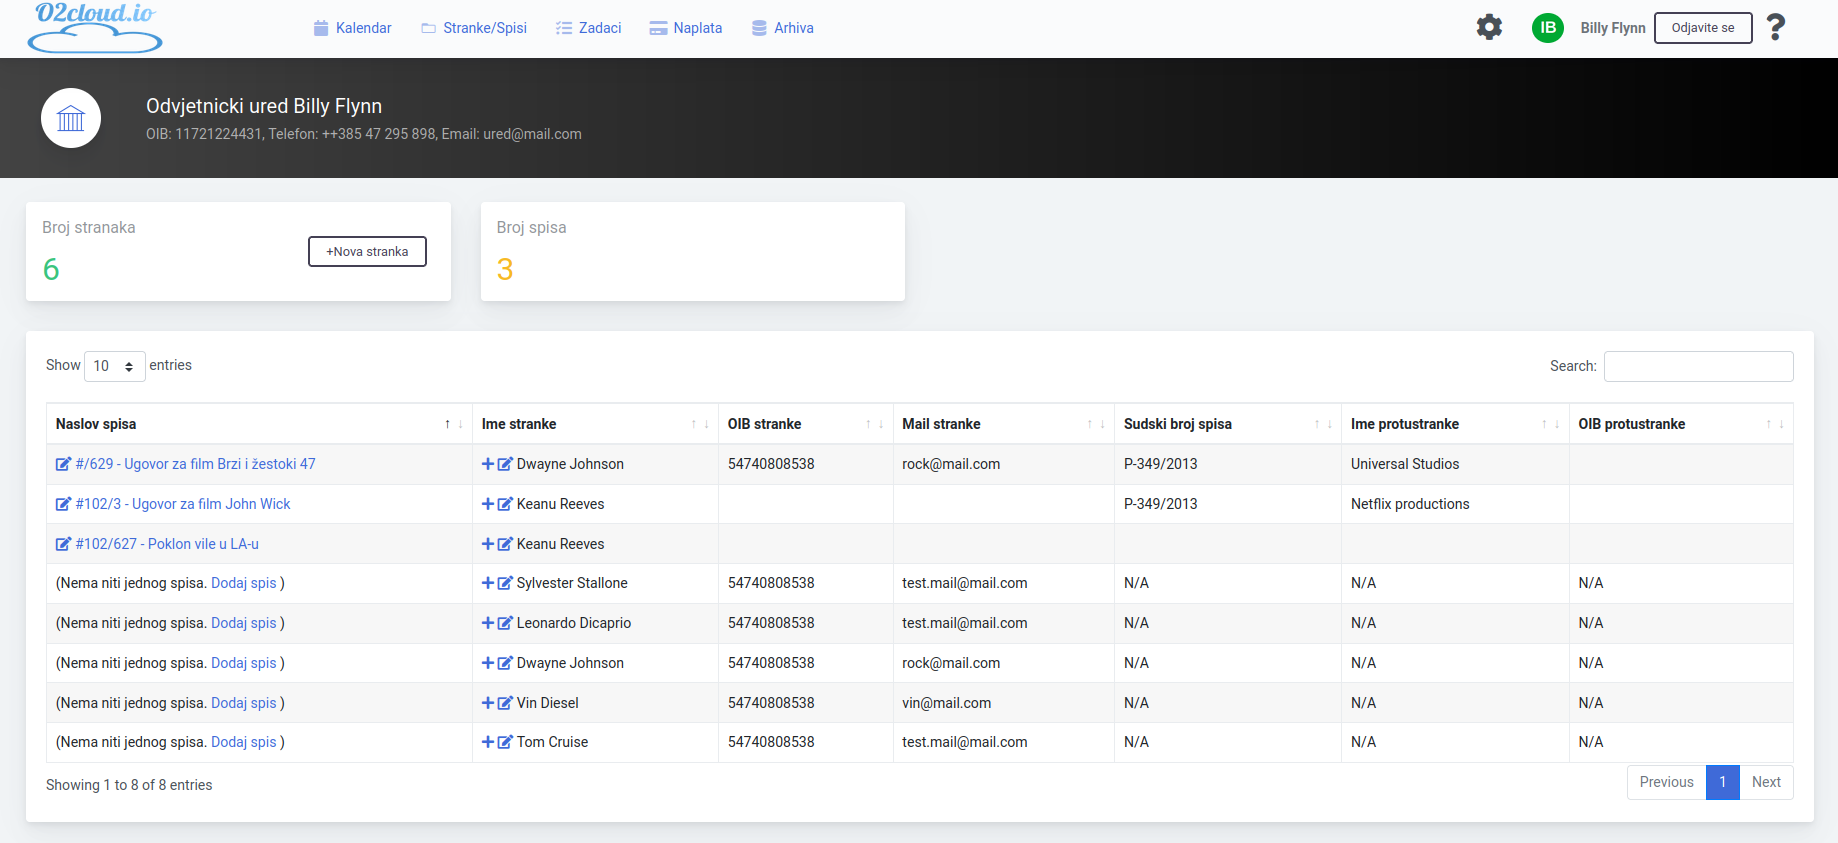The height and width of the screenshot is (843, 1838).
Task: Click the +Nova stranka button
Action: coord(367,252)
